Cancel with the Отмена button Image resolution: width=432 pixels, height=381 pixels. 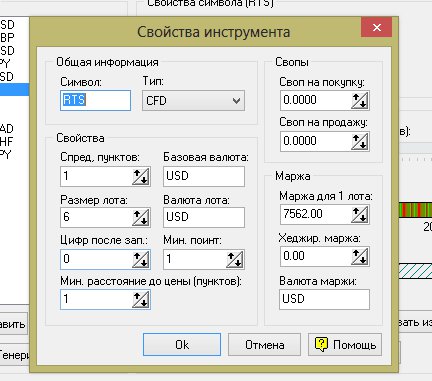(264, 345)
